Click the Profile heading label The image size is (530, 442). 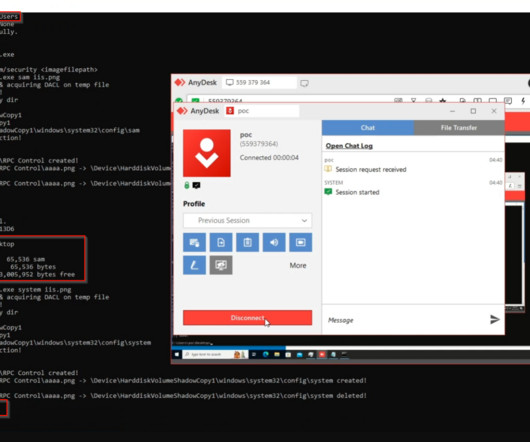[194, 204]
